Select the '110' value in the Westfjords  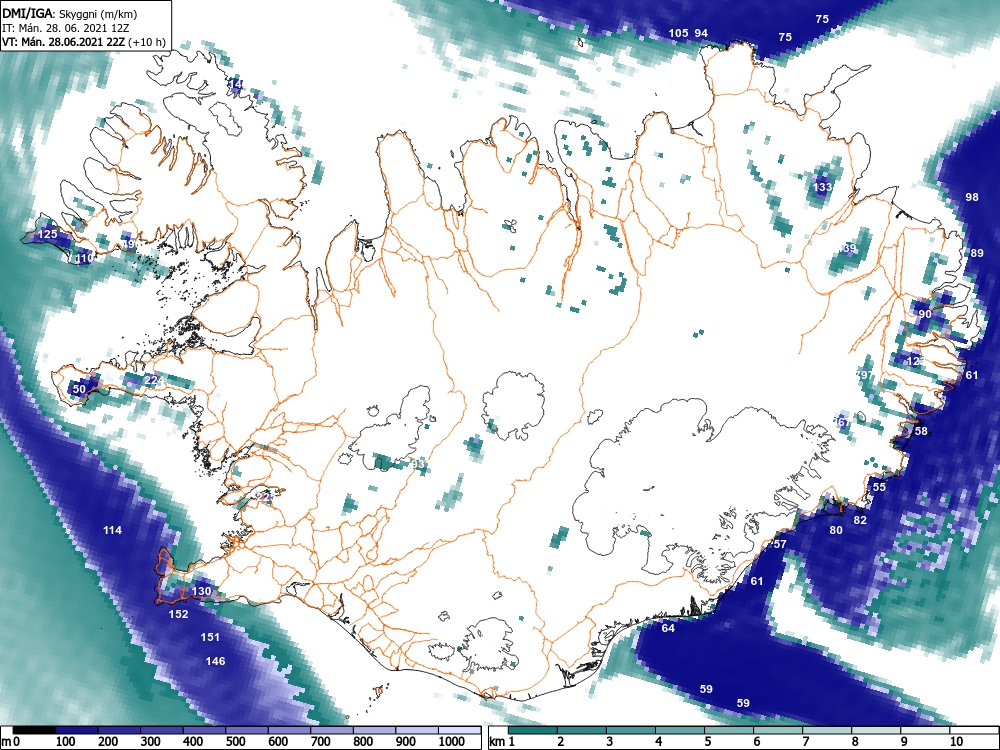click(85, 258)
